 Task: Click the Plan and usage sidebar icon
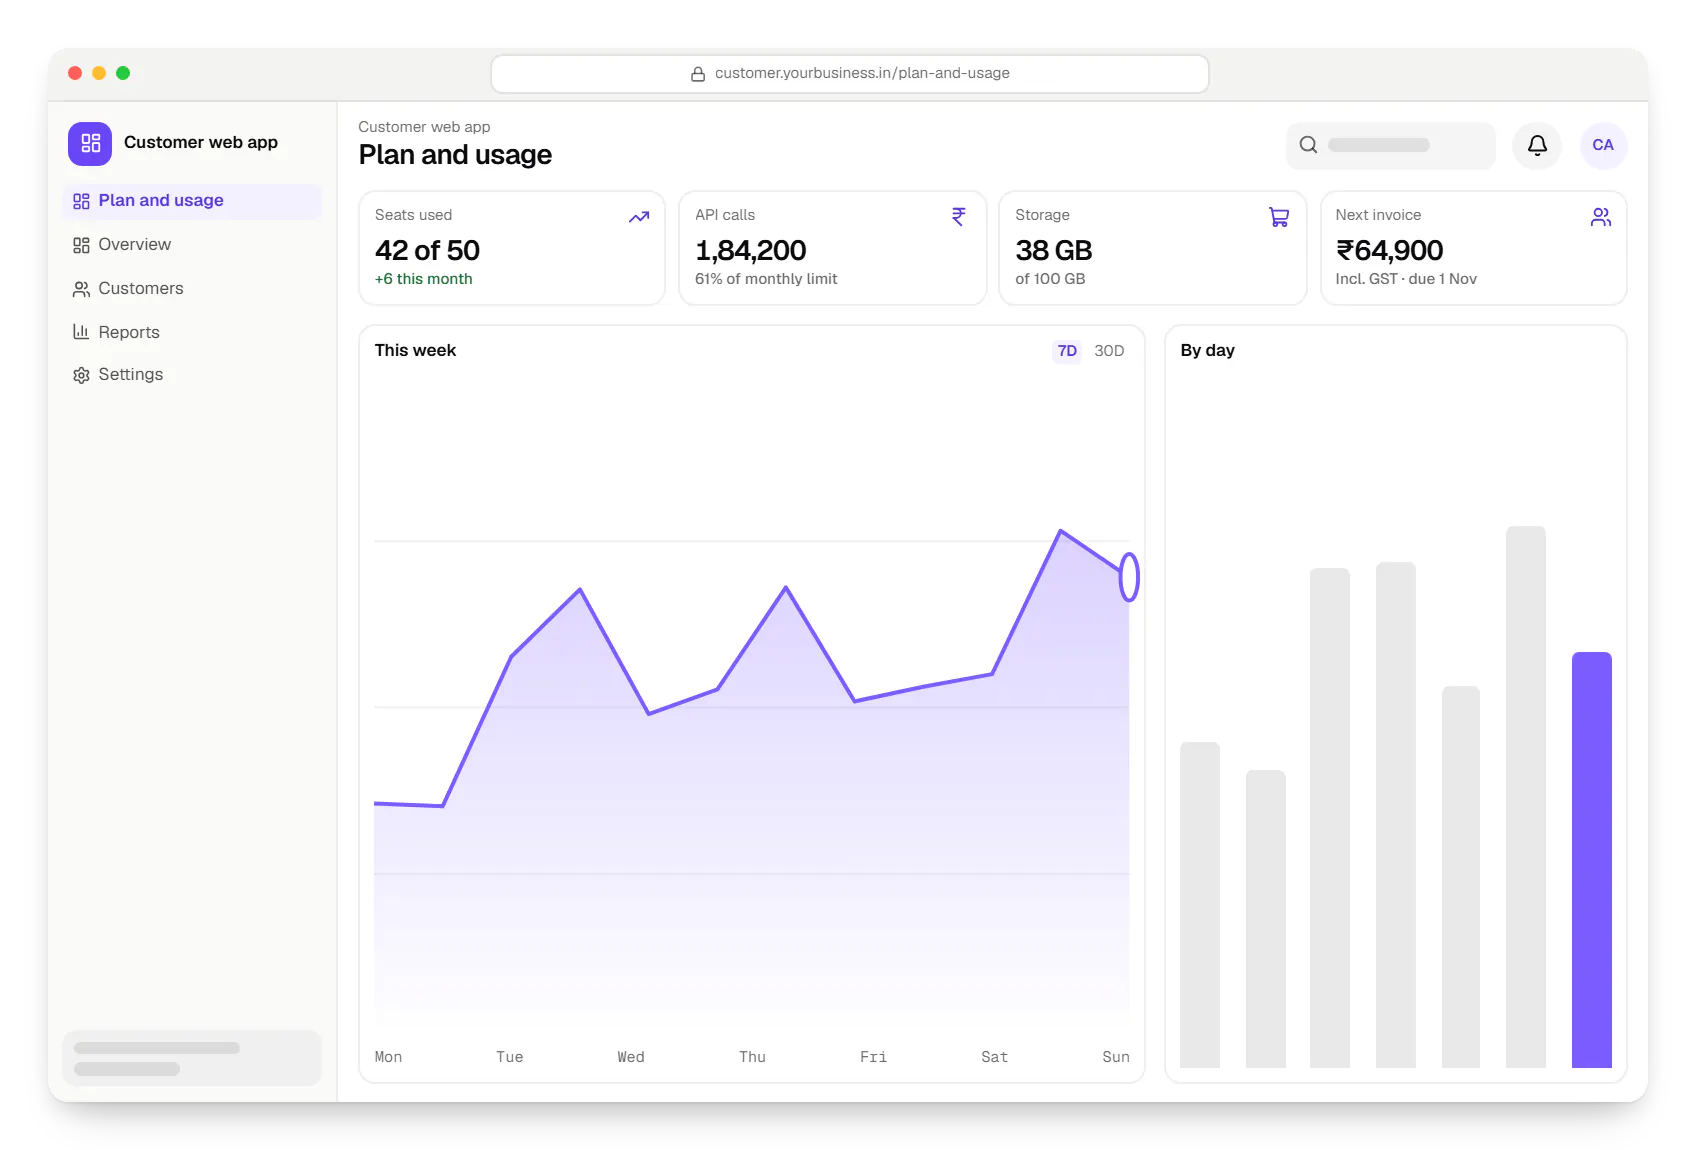[x=81, y=201]
